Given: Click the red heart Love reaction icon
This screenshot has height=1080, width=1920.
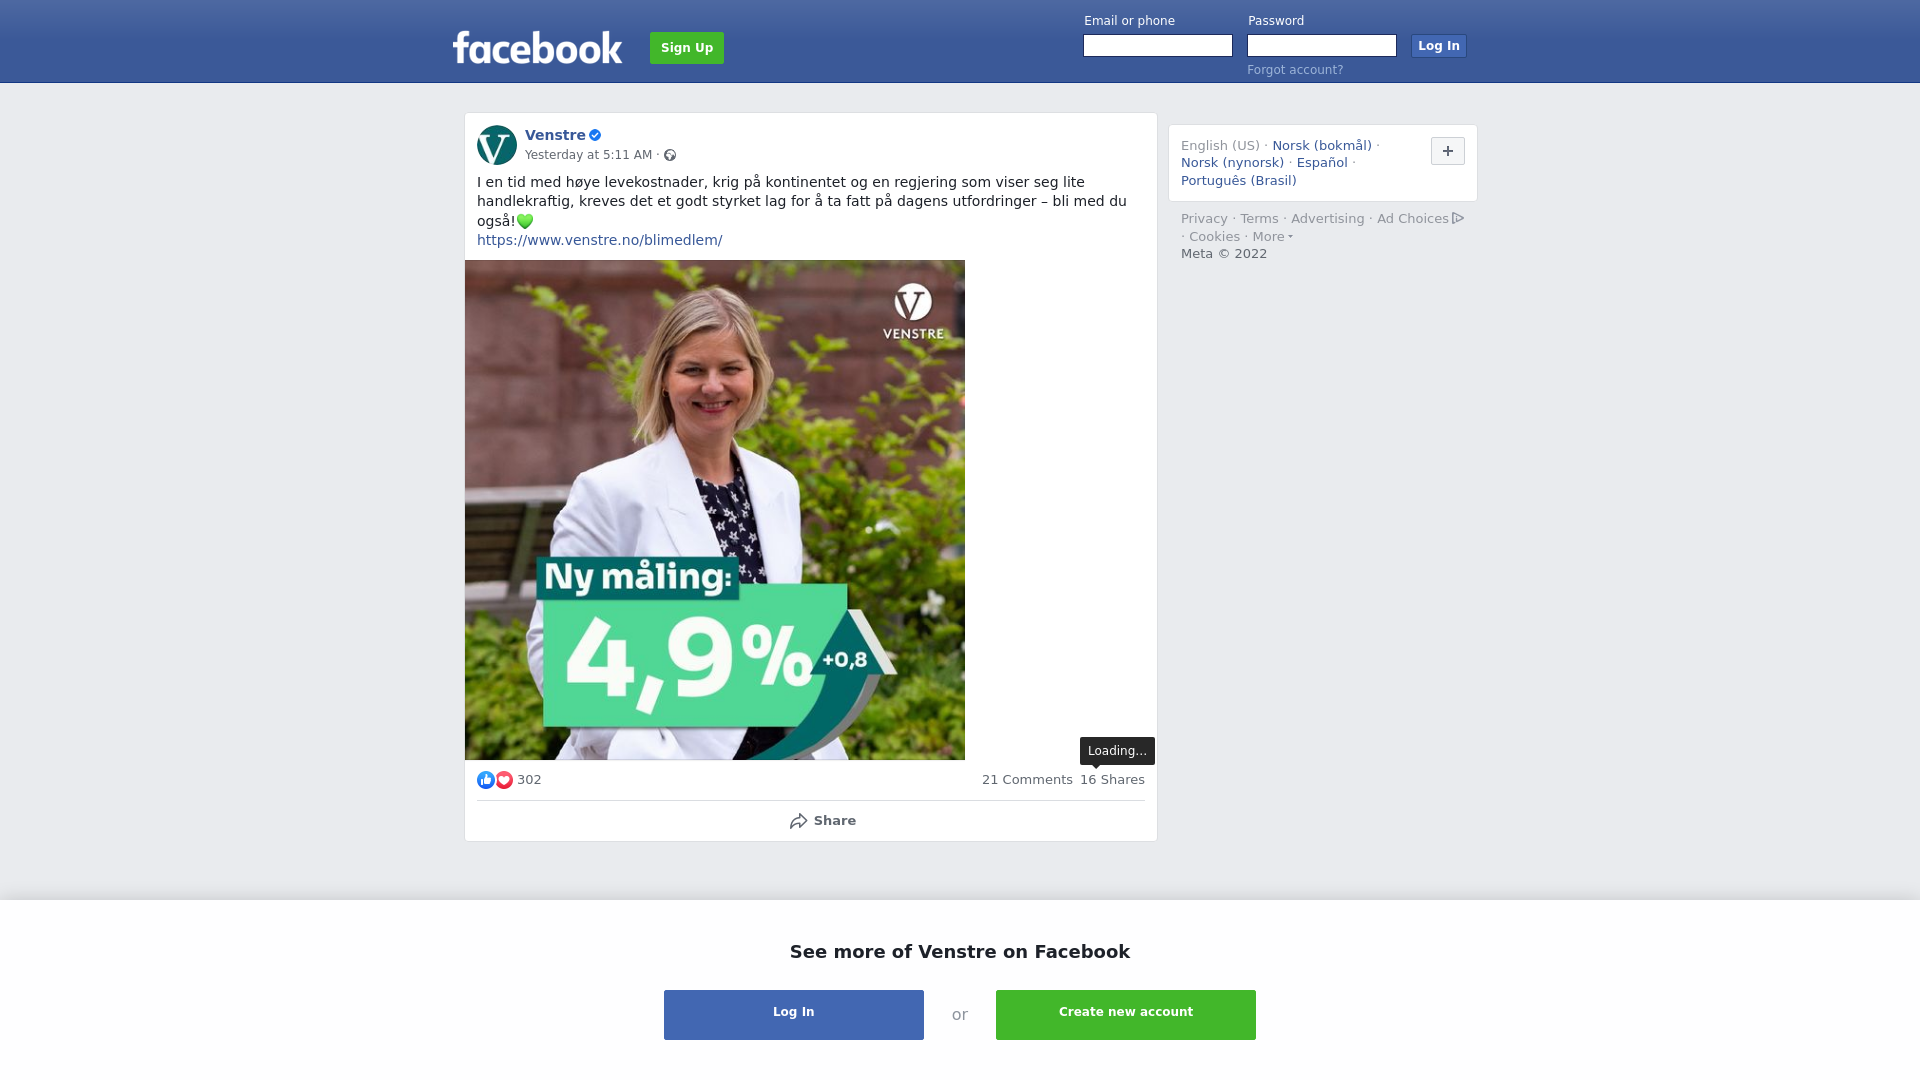Looking at the screenshot, I should click(x=504, y=780).
